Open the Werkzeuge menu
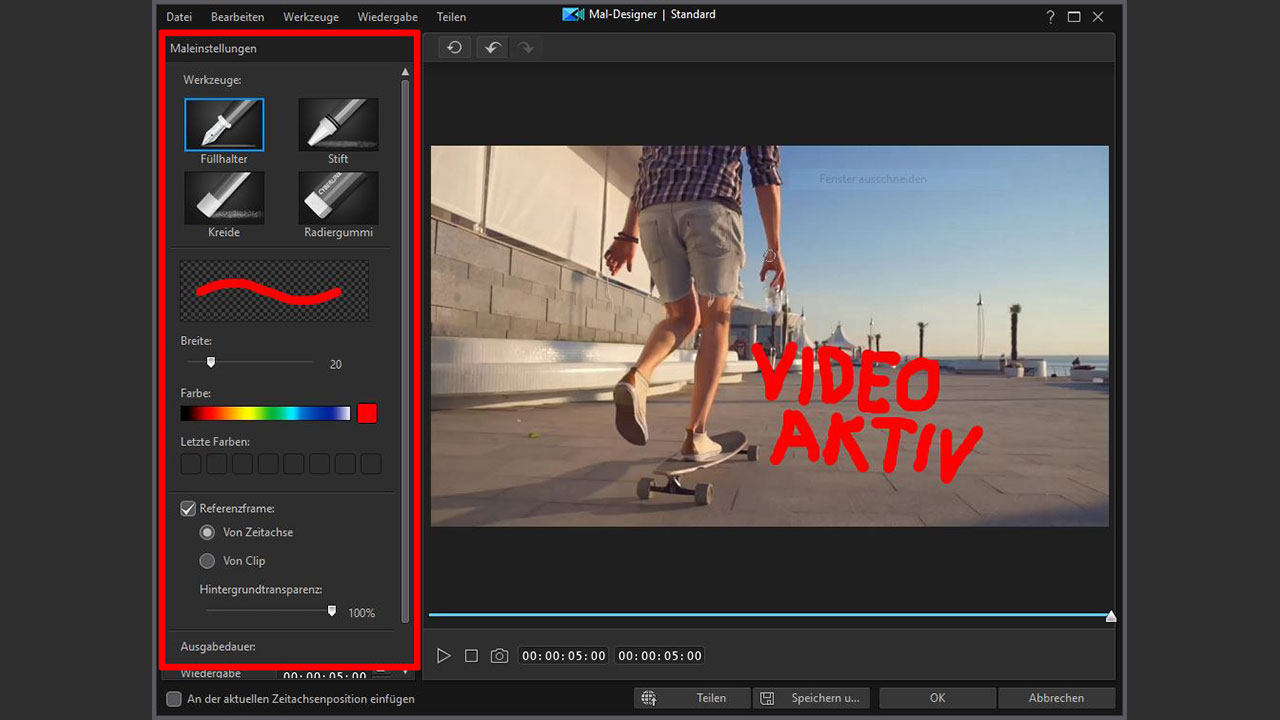 (310, 17)
